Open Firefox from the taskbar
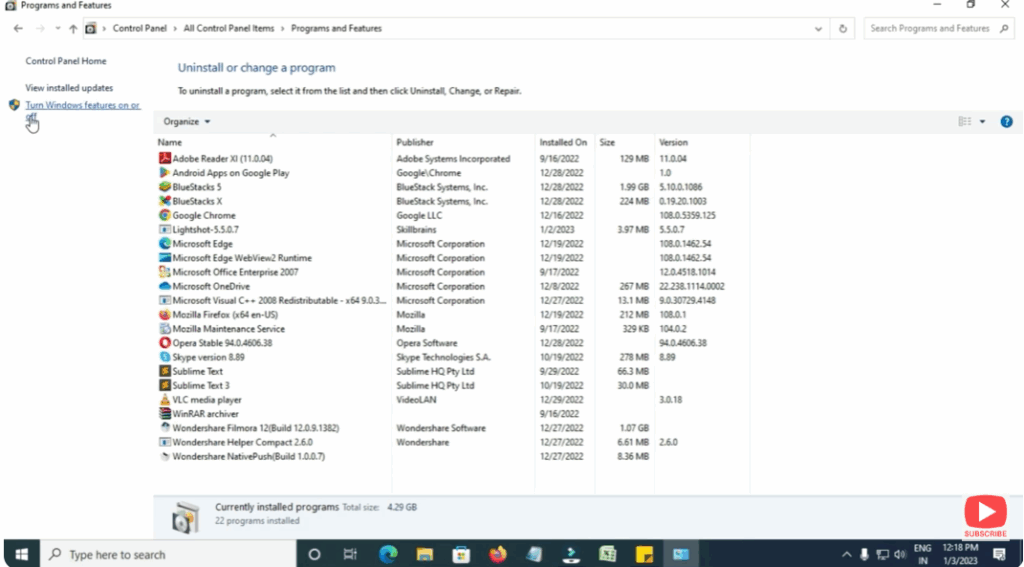Image resolution: width=1024 pixels, height=567 pixels. 498,554
